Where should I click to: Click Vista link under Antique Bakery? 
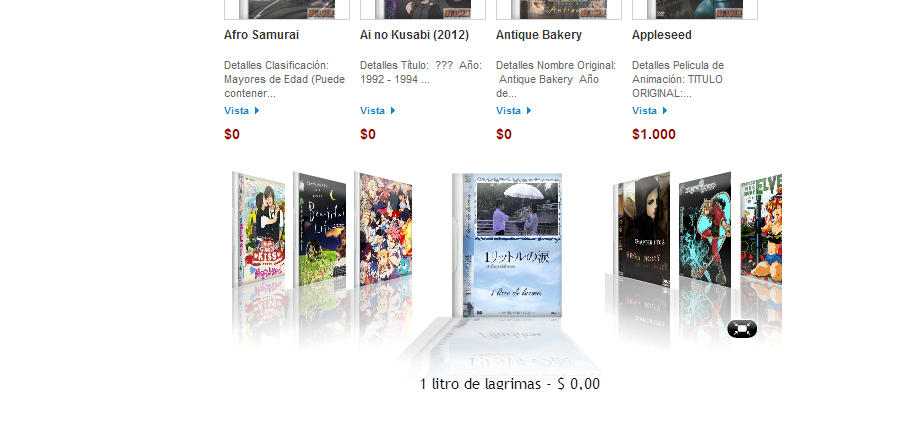click(513, 110)
